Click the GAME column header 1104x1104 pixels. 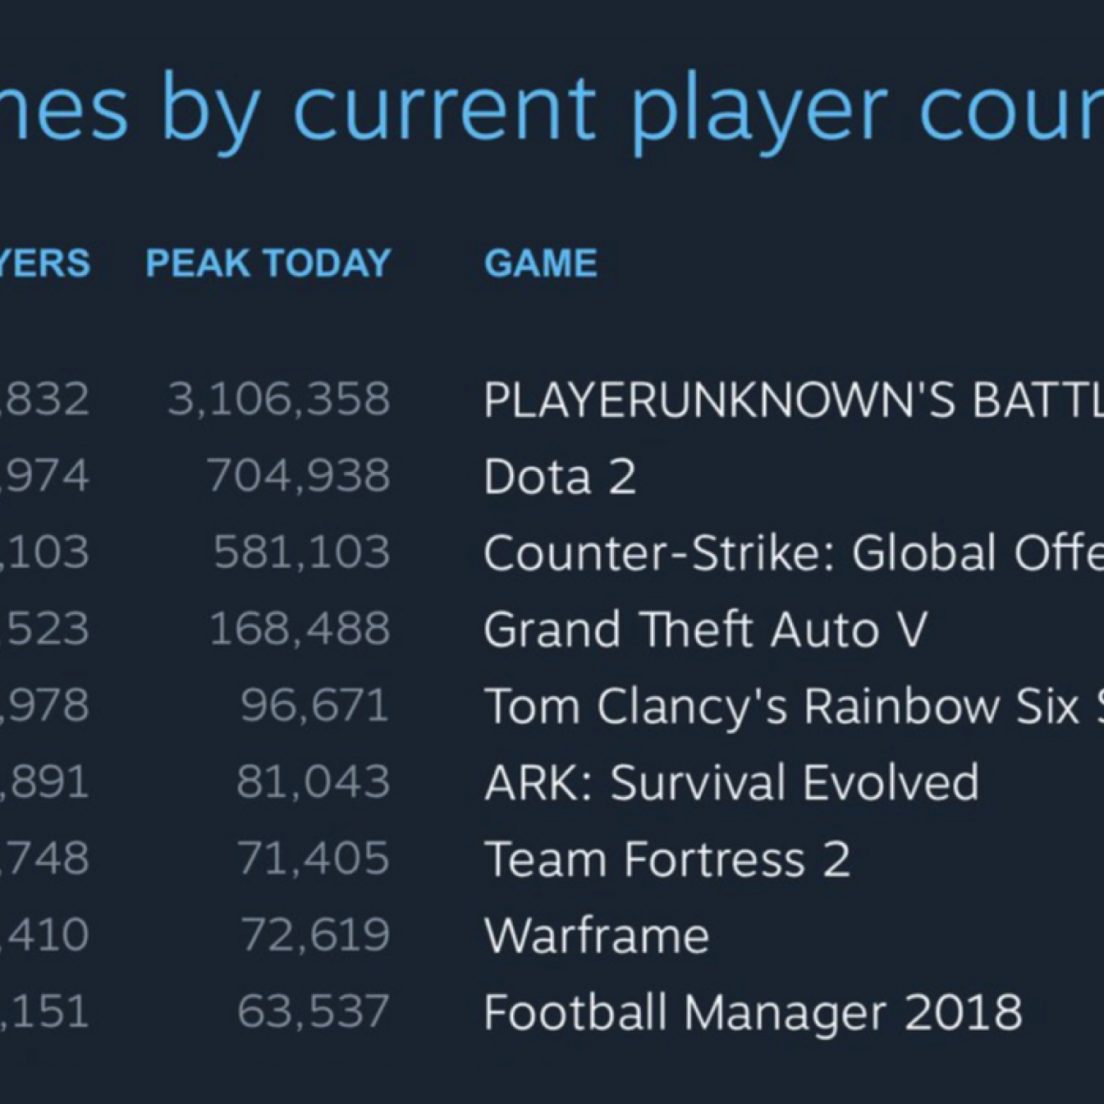[x=540, y=263]
